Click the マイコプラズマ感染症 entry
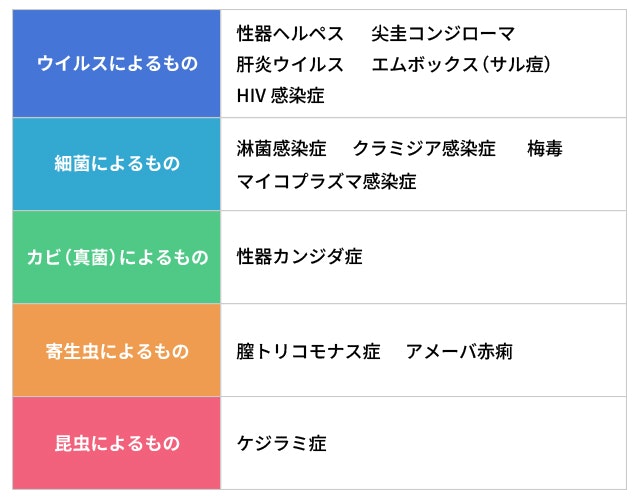 326,181
